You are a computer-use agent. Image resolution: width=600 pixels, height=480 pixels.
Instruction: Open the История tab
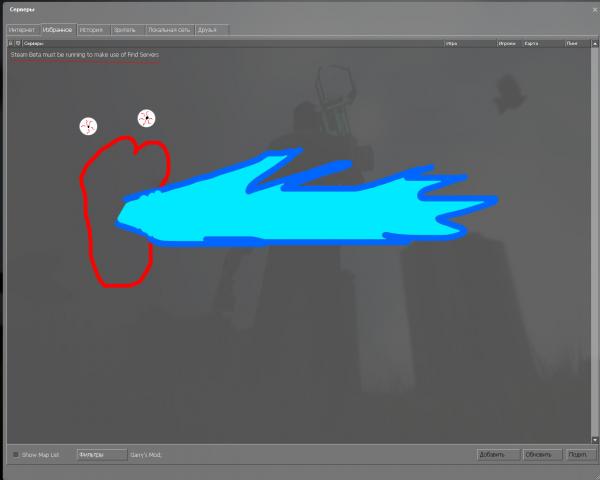point(92,30)
